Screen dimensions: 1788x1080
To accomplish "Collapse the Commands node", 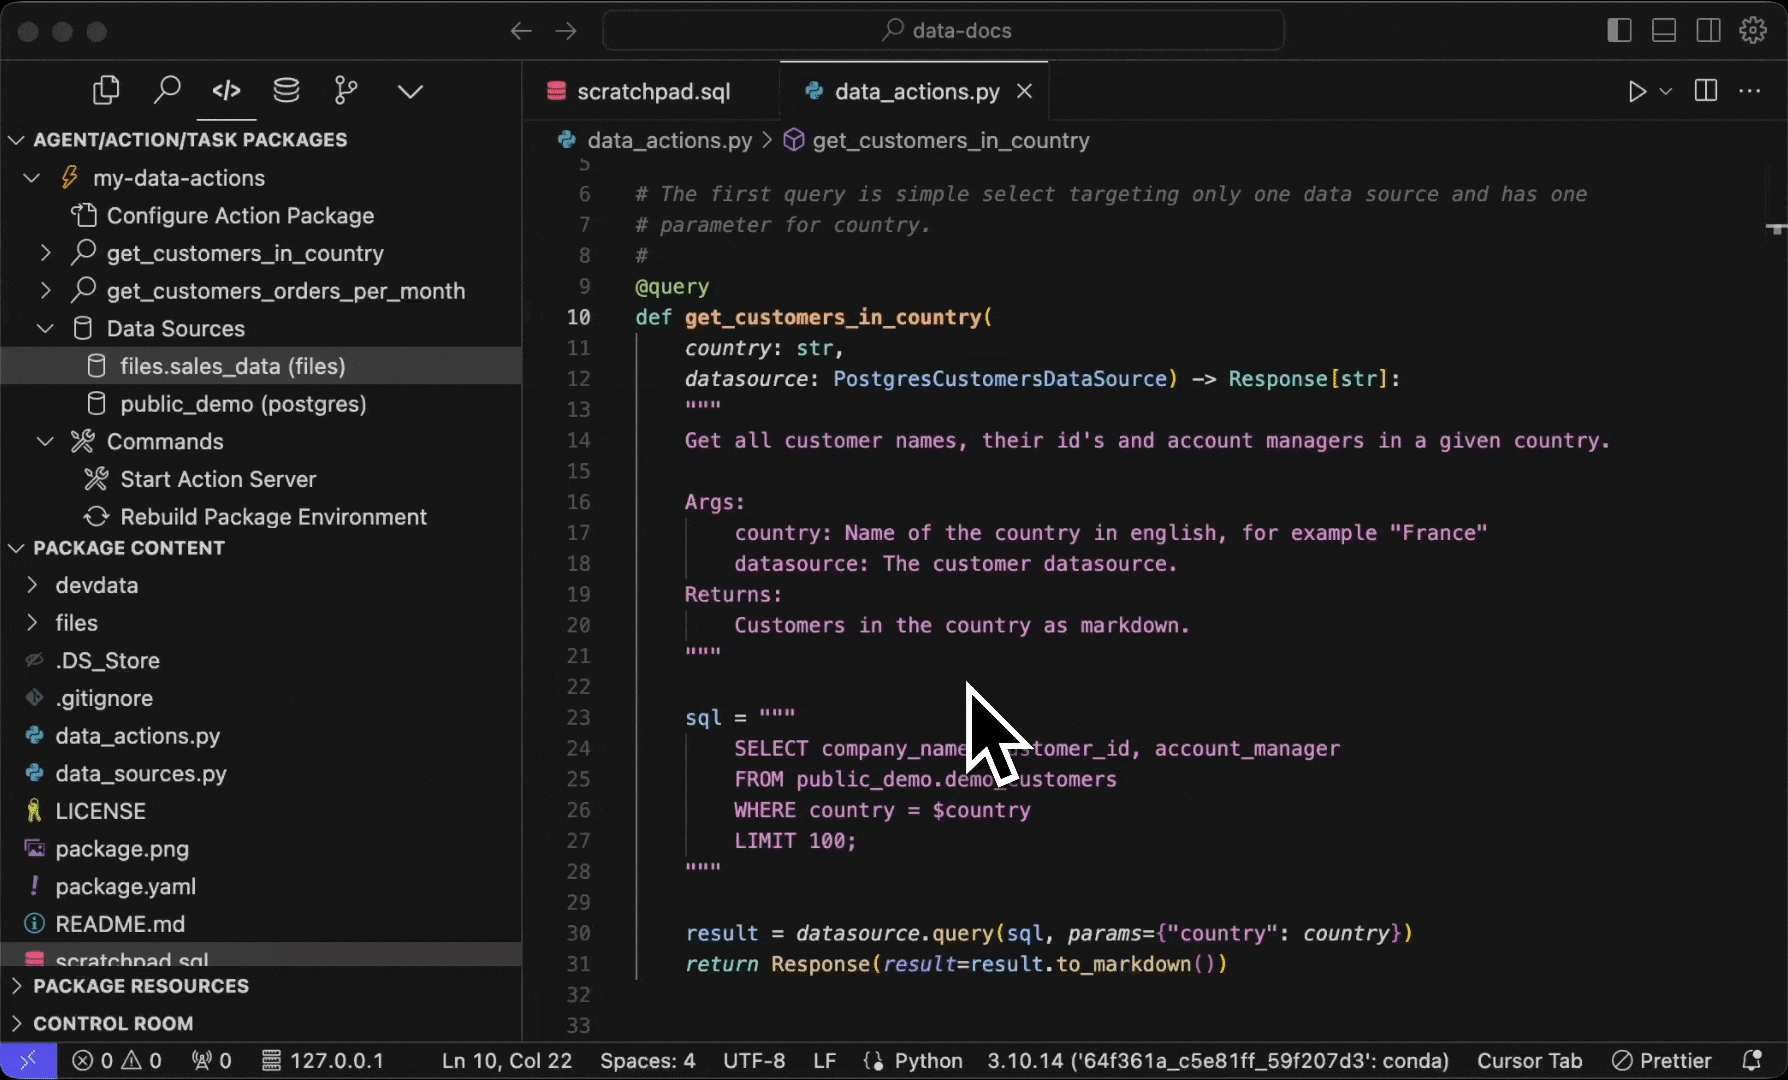I will click(45, 441).
